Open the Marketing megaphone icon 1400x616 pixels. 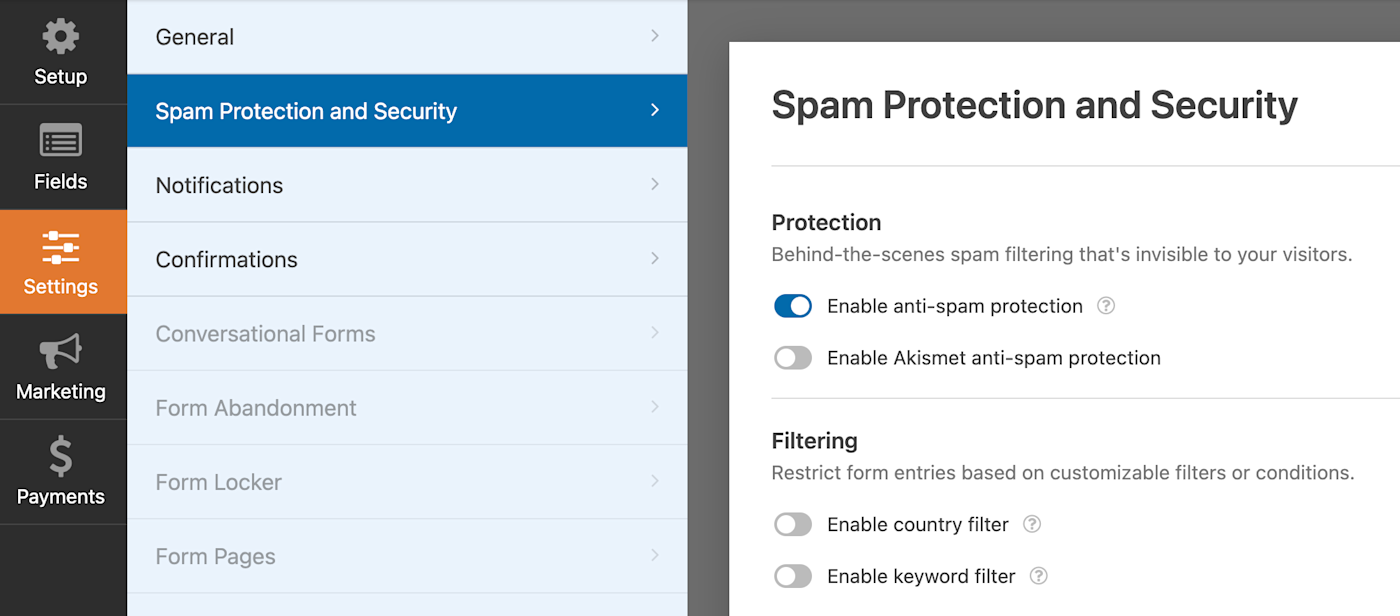(x=61, y=351)
